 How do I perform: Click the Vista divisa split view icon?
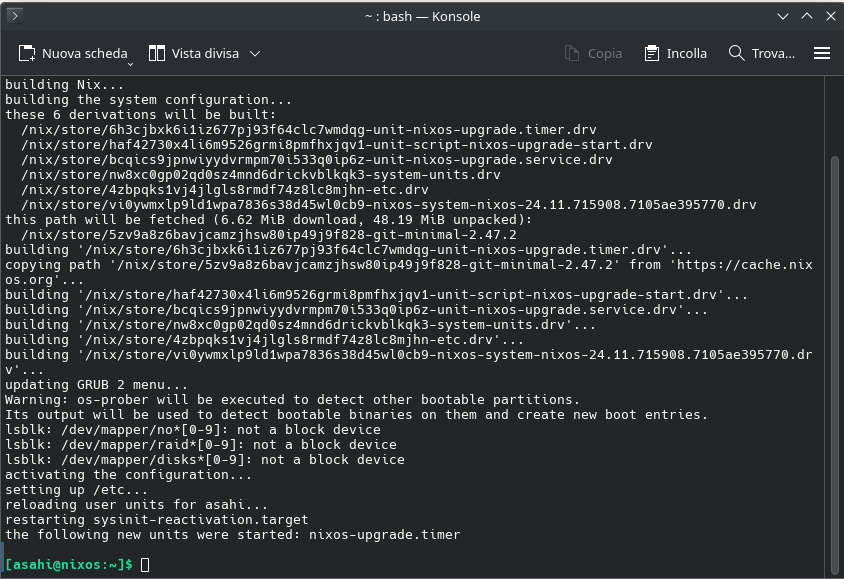tap(157, 53)
